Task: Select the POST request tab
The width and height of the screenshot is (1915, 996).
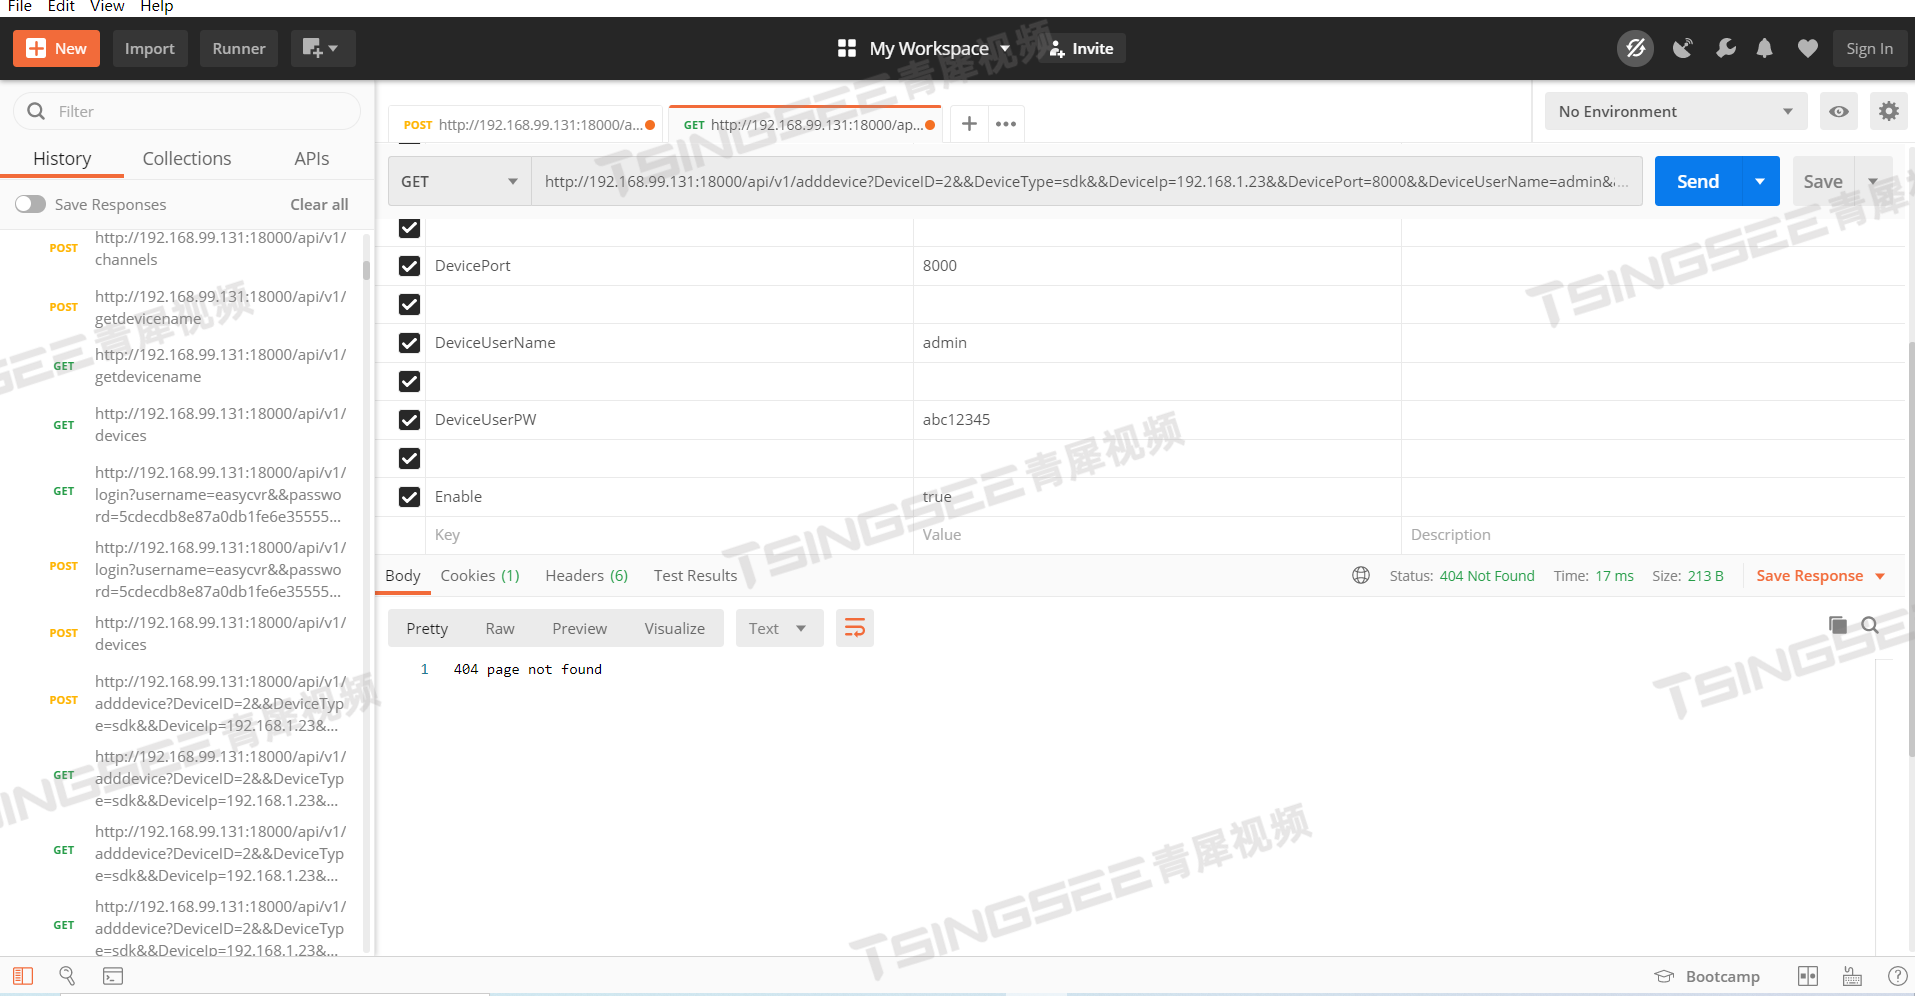Action: [x=525, y=124]
